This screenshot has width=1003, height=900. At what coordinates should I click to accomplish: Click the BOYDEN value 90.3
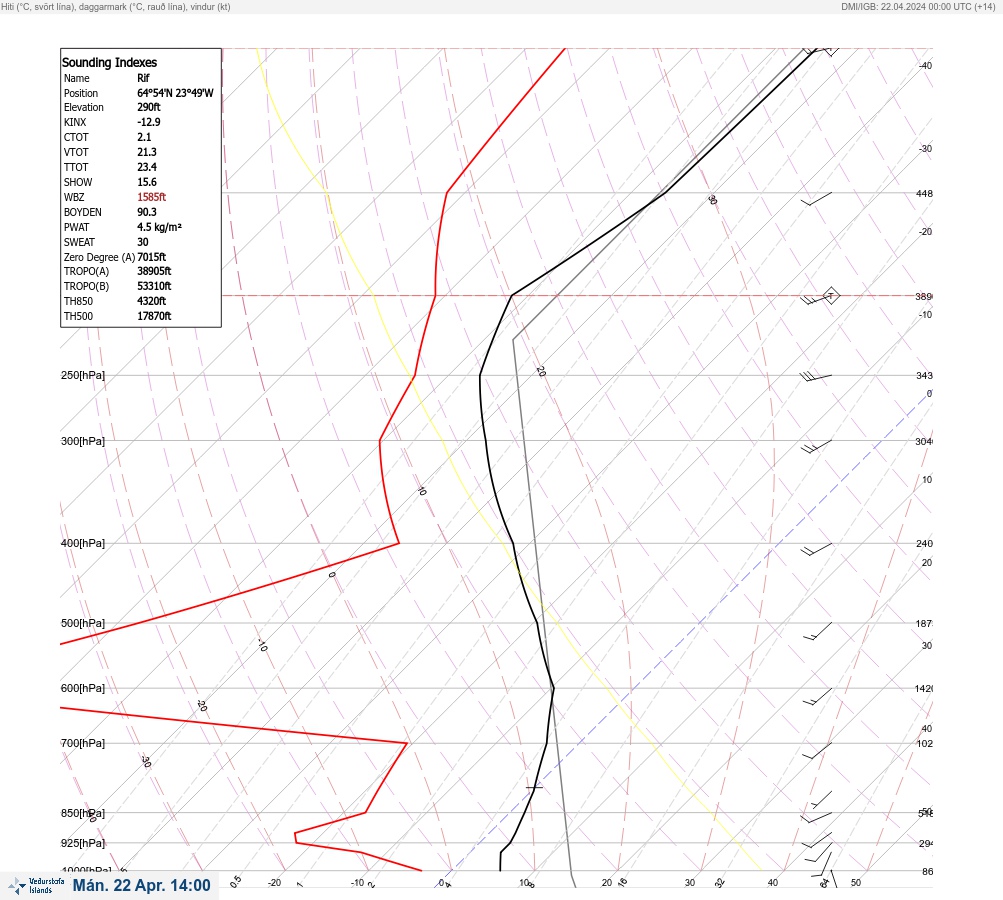click(x=147, y=212)
